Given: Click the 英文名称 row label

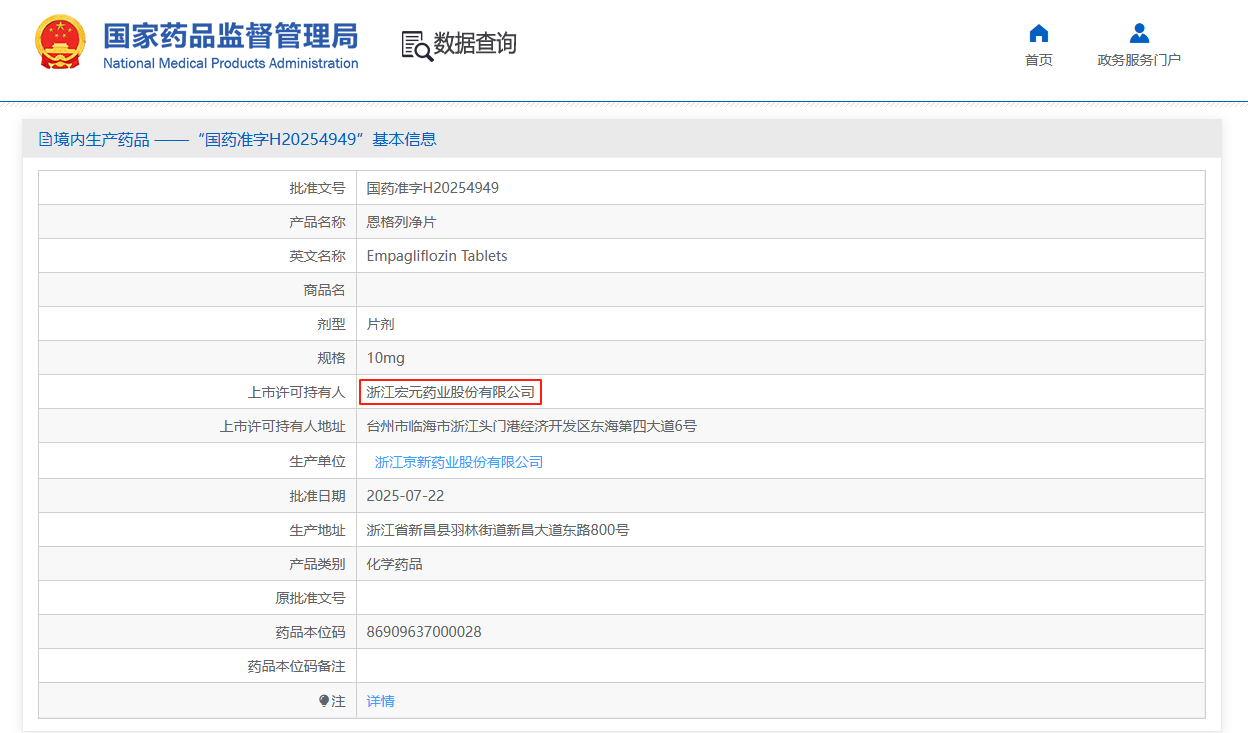Looking at the screenshot, I should pos(317,256).
